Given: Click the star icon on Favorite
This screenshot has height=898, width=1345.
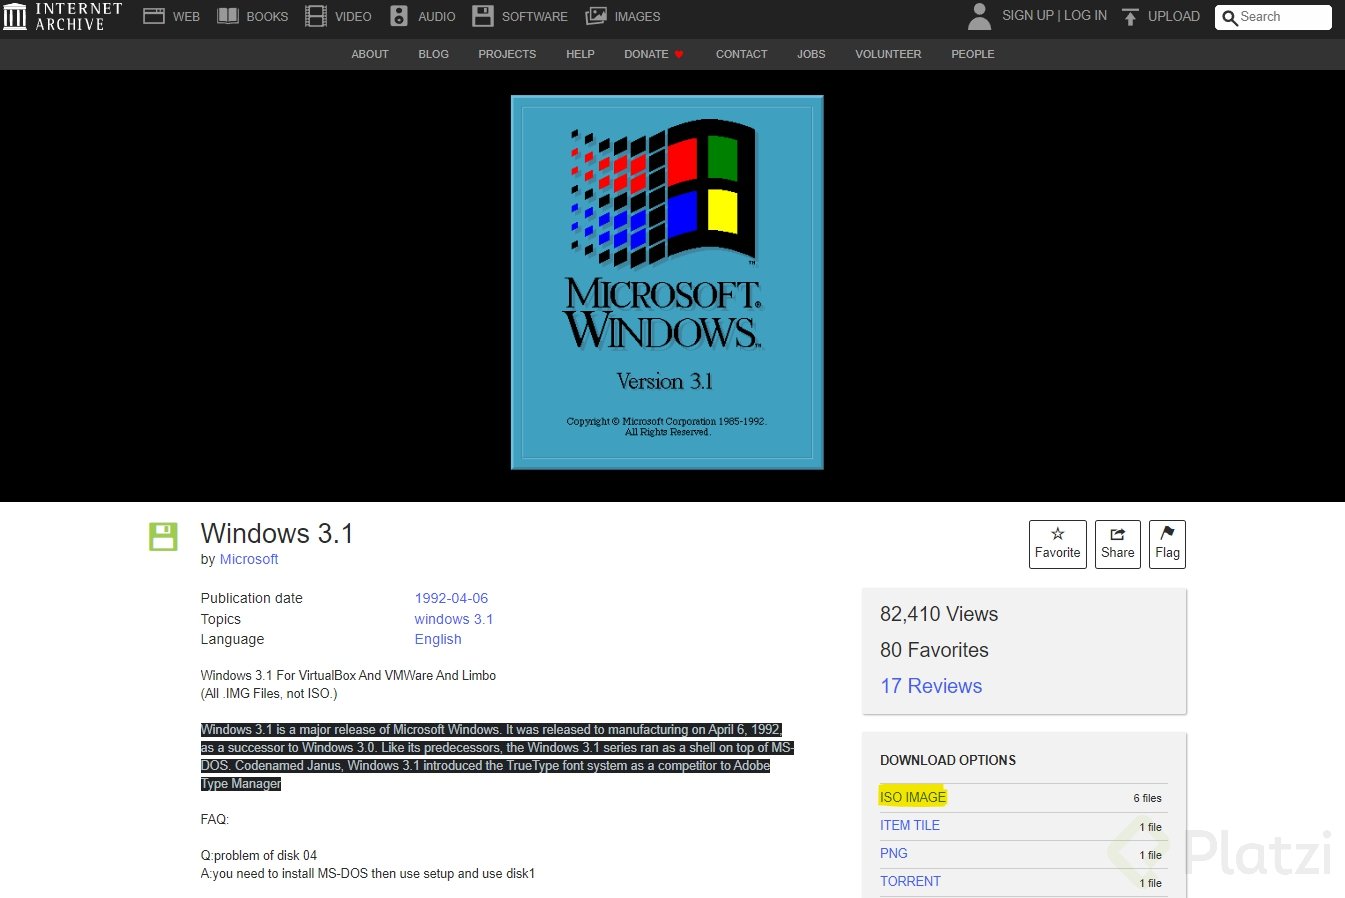Looking at the screenshot, I should pyautogui.click(x=1058, y=534).
